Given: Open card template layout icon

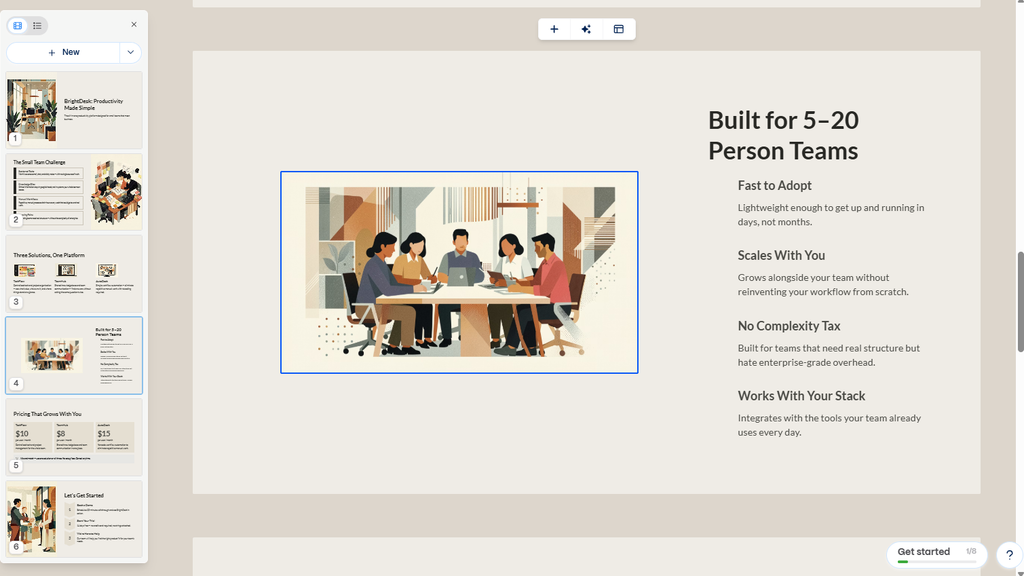Looking at the screenshot, I should 618,29.
